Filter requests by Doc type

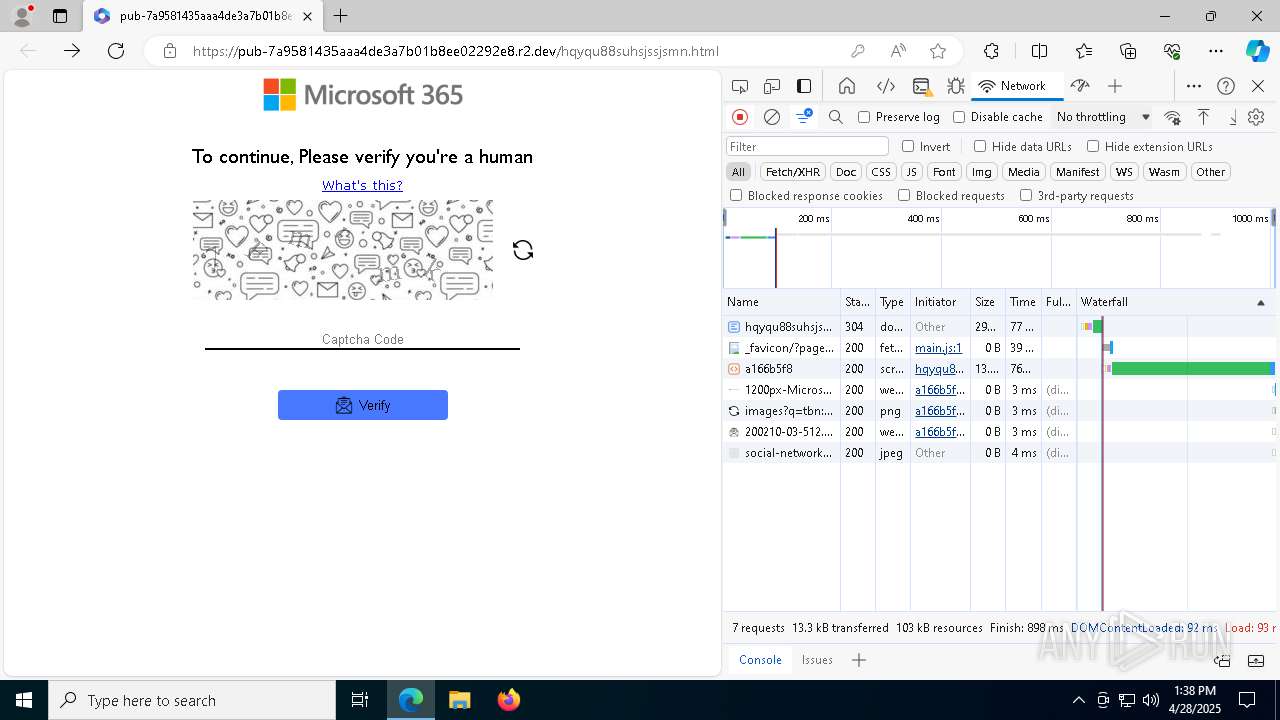846,172
